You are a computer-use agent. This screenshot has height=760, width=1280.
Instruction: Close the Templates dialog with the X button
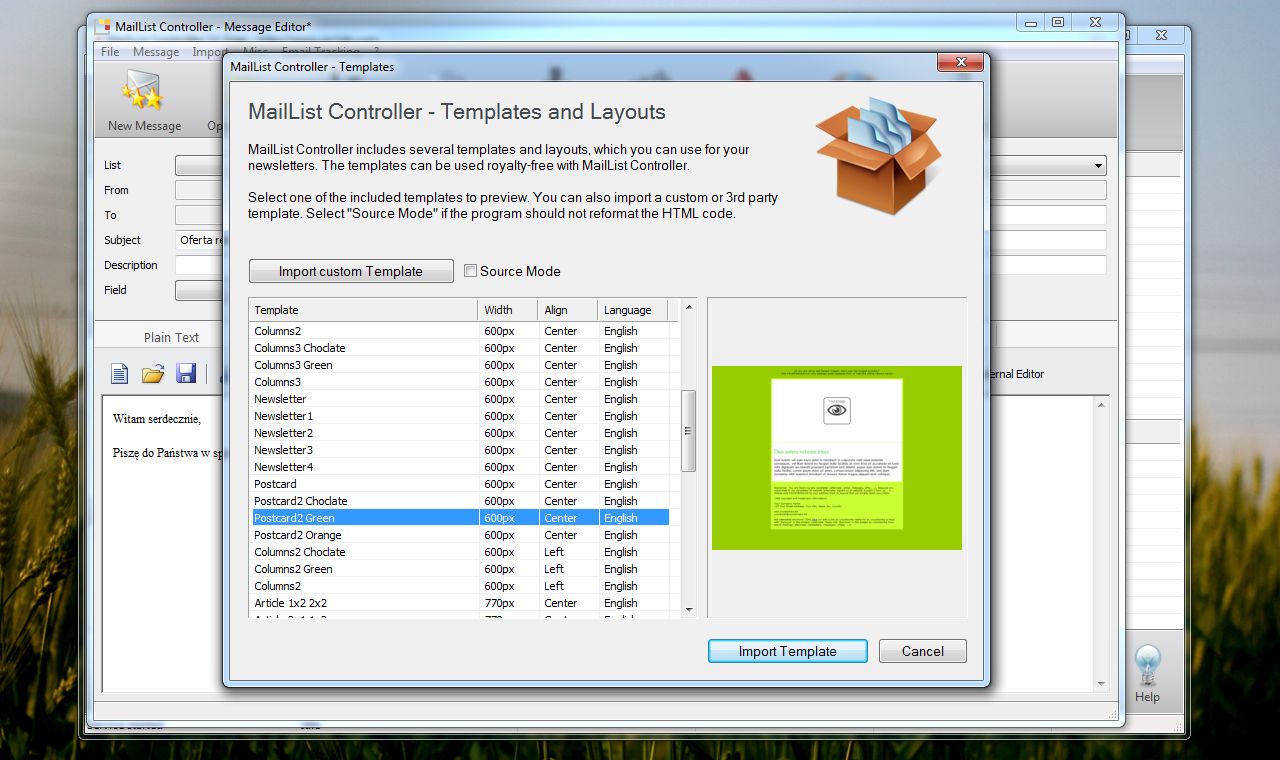coord(961,63)
